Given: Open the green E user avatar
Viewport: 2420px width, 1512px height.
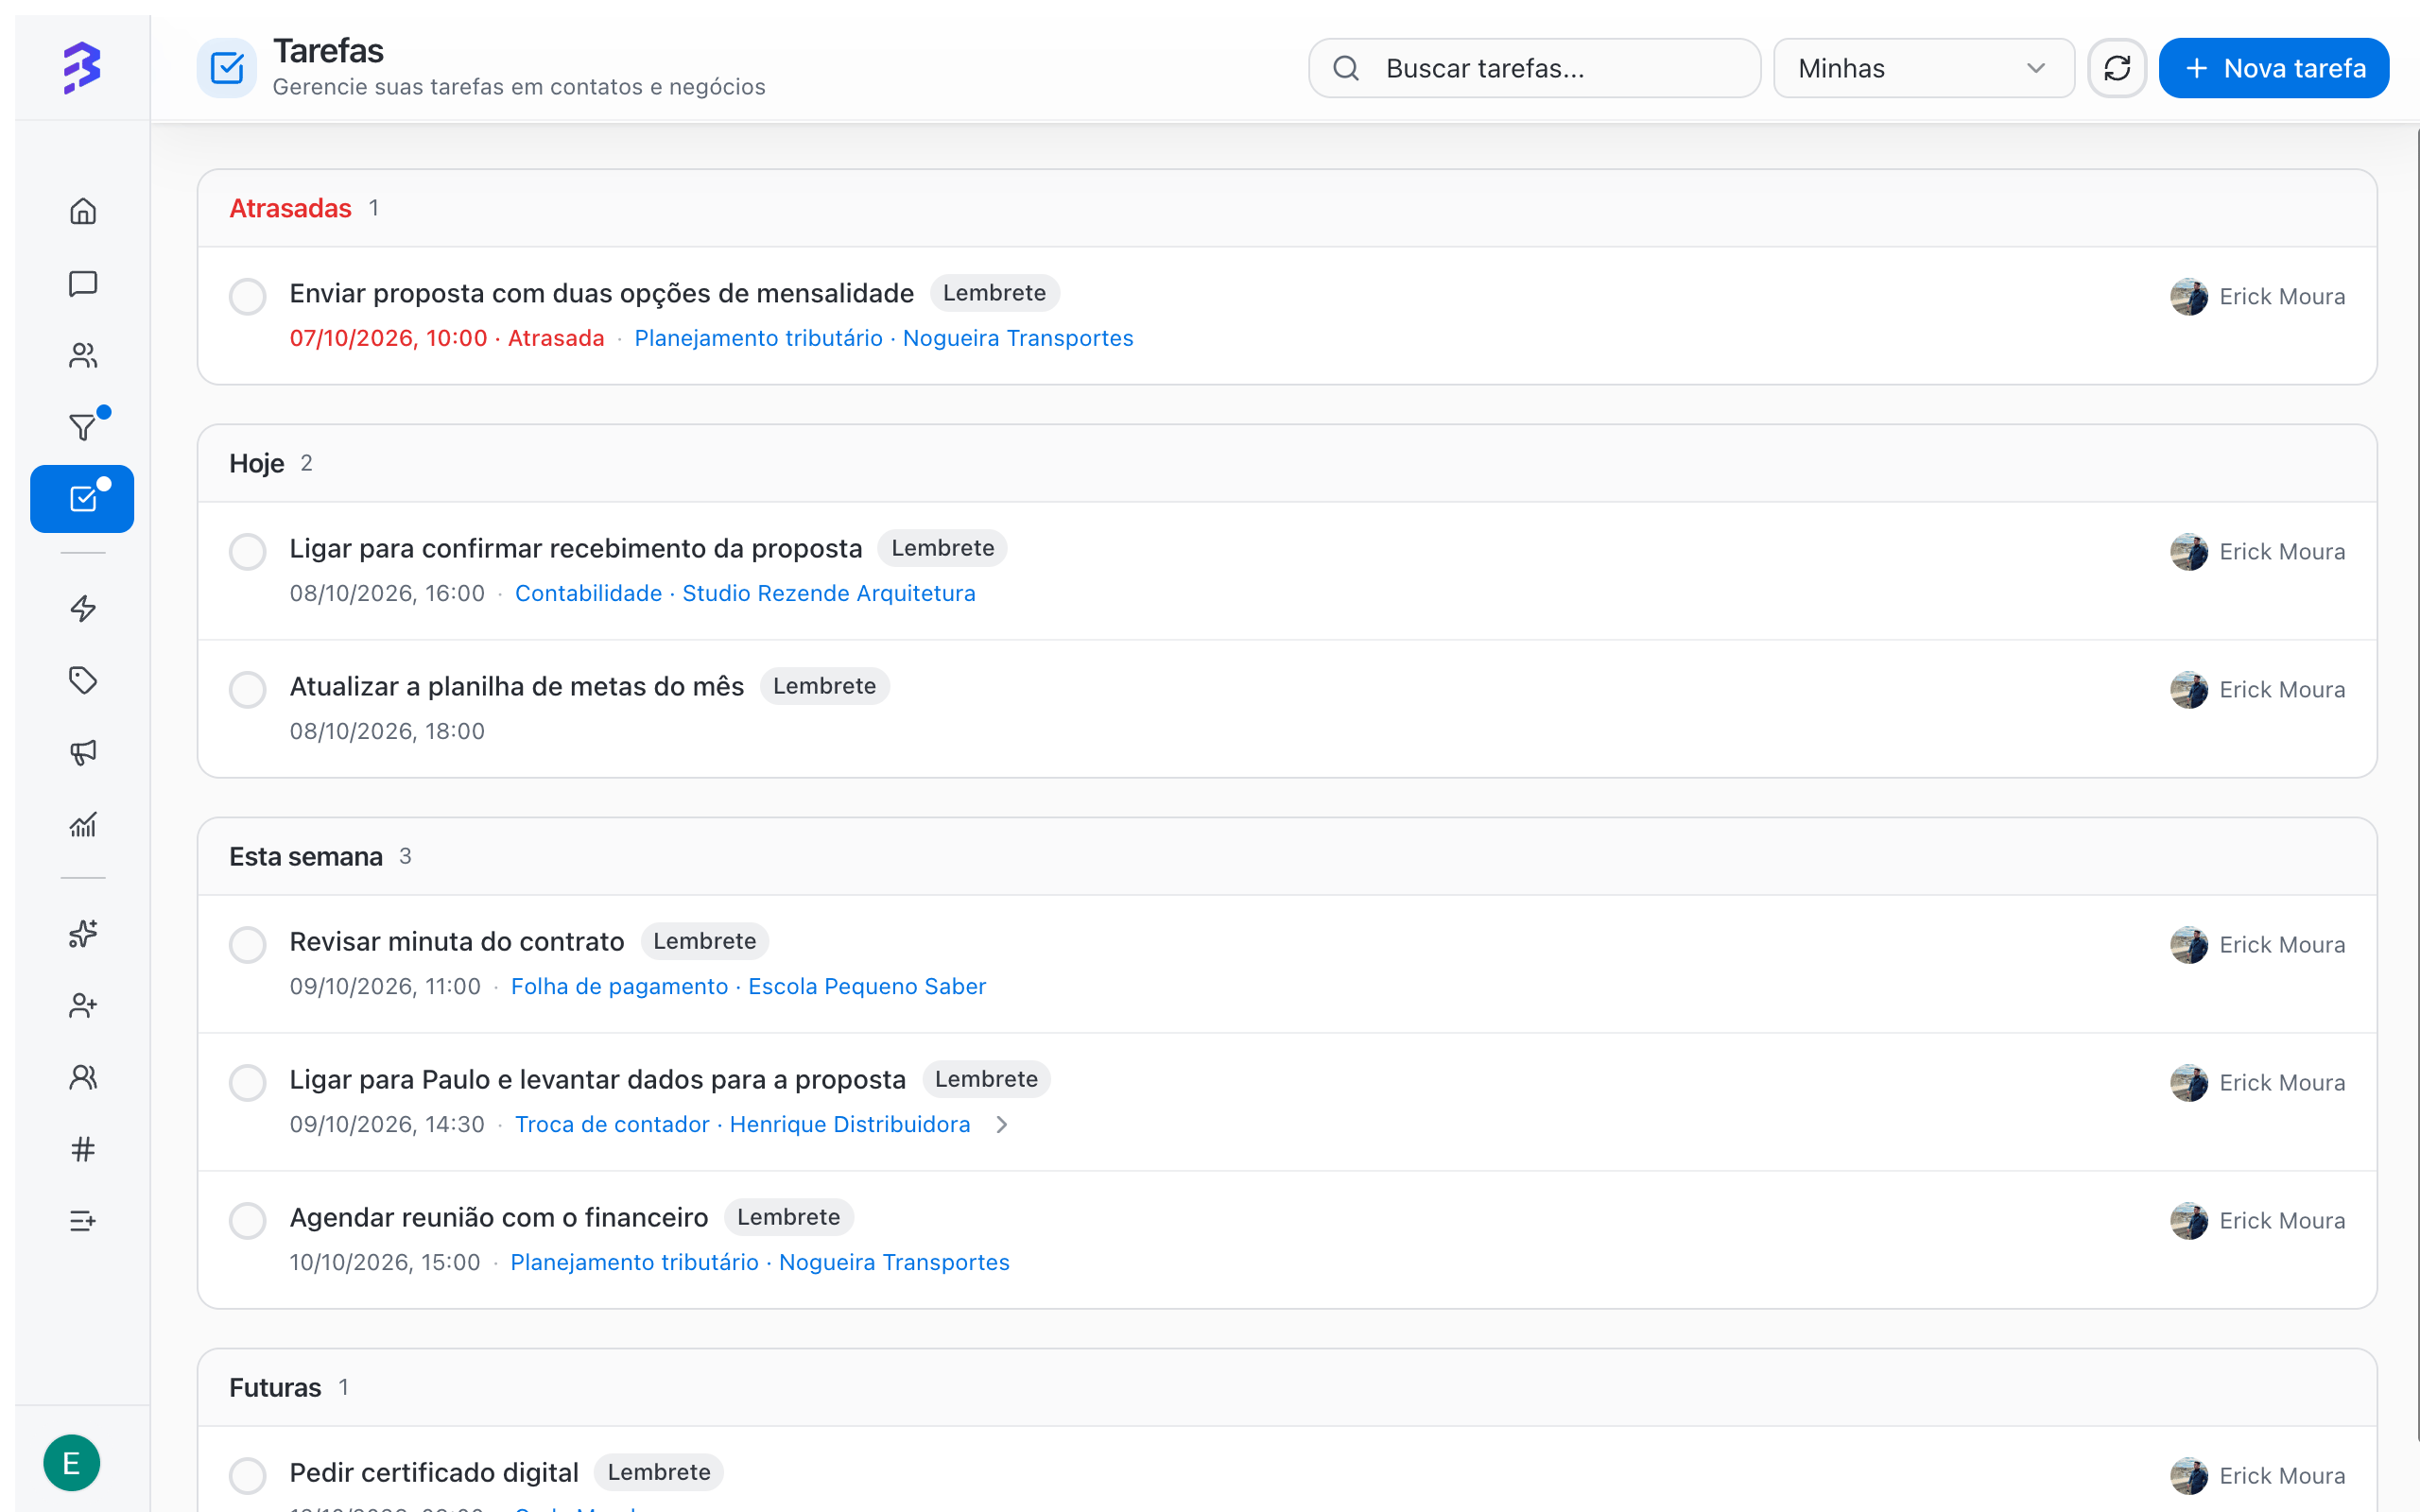Looking at the screenshot, I should 71,1463.
